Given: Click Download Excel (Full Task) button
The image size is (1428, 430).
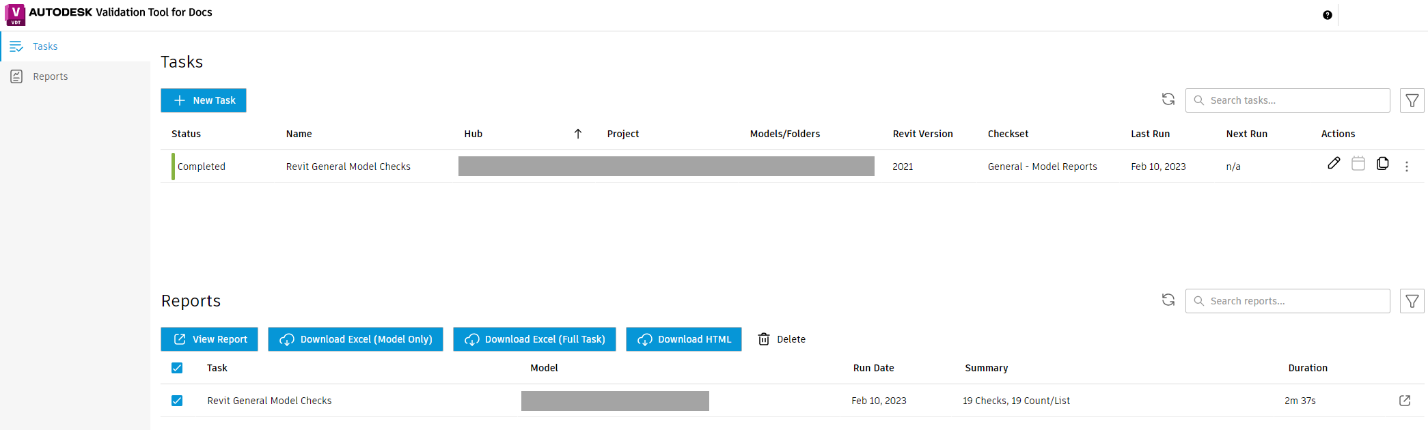Looking at the screenshot, I should point(535,339).
